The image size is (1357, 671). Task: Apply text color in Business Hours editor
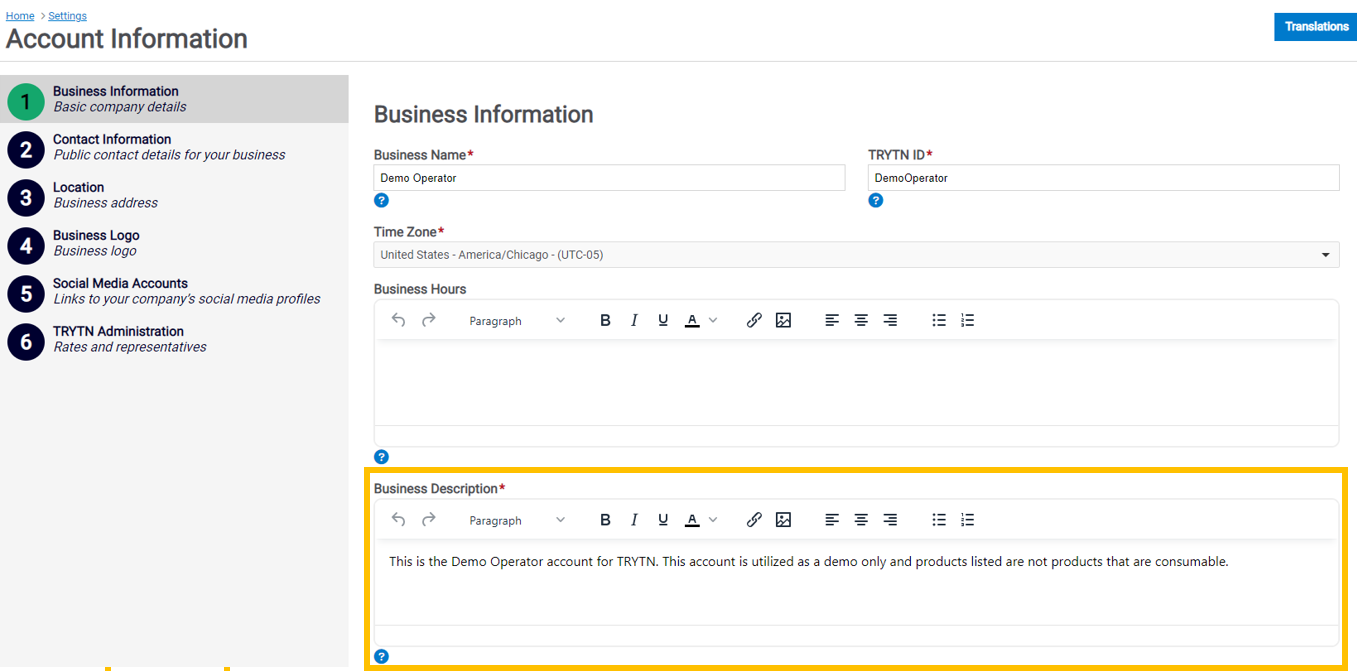point(692,320)
